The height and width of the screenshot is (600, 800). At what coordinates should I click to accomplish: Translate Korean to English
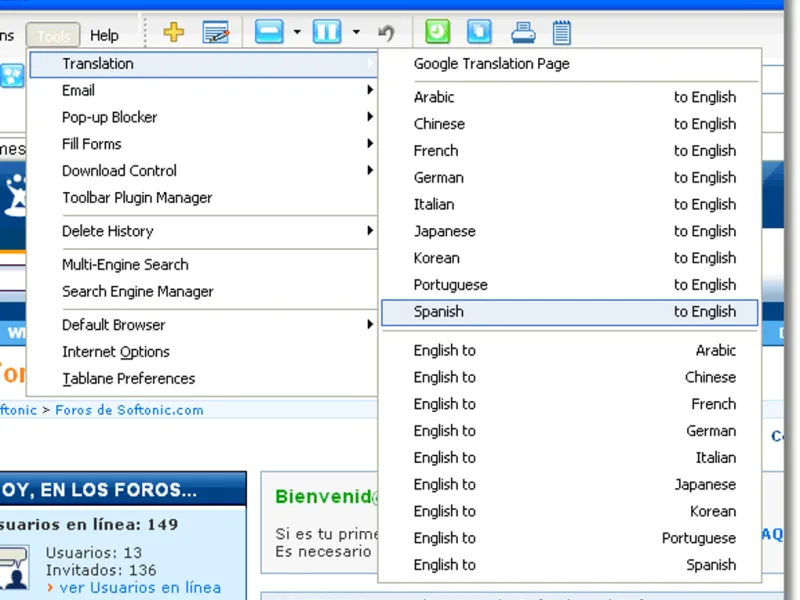[x=569, y=258]
